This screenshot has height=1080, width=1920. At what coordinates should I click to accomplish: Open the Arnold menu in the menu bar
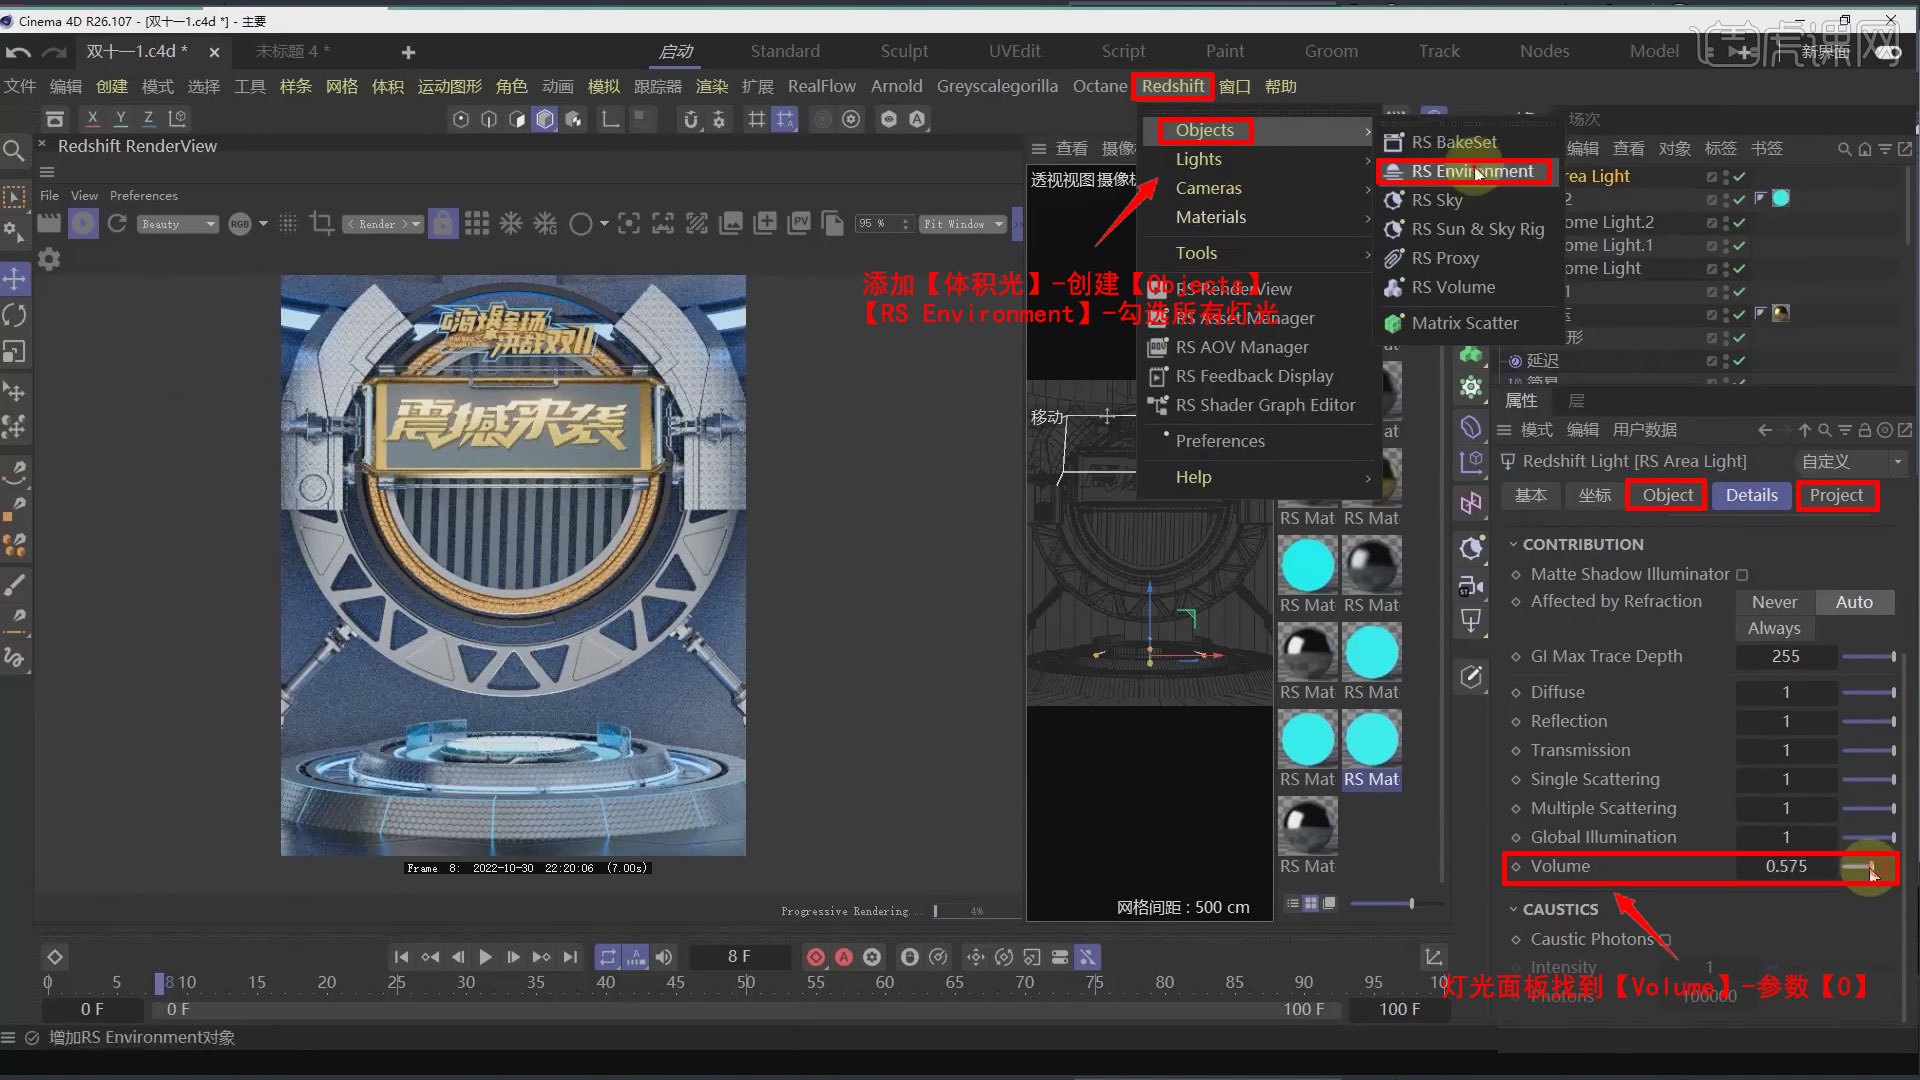click(x=896, y=86)
